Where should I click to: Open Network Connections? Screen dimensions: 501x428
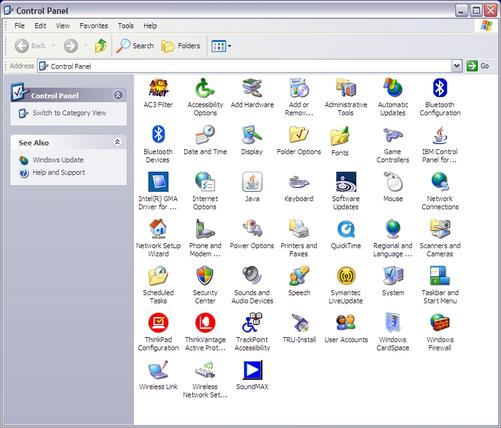coord(440,191)
